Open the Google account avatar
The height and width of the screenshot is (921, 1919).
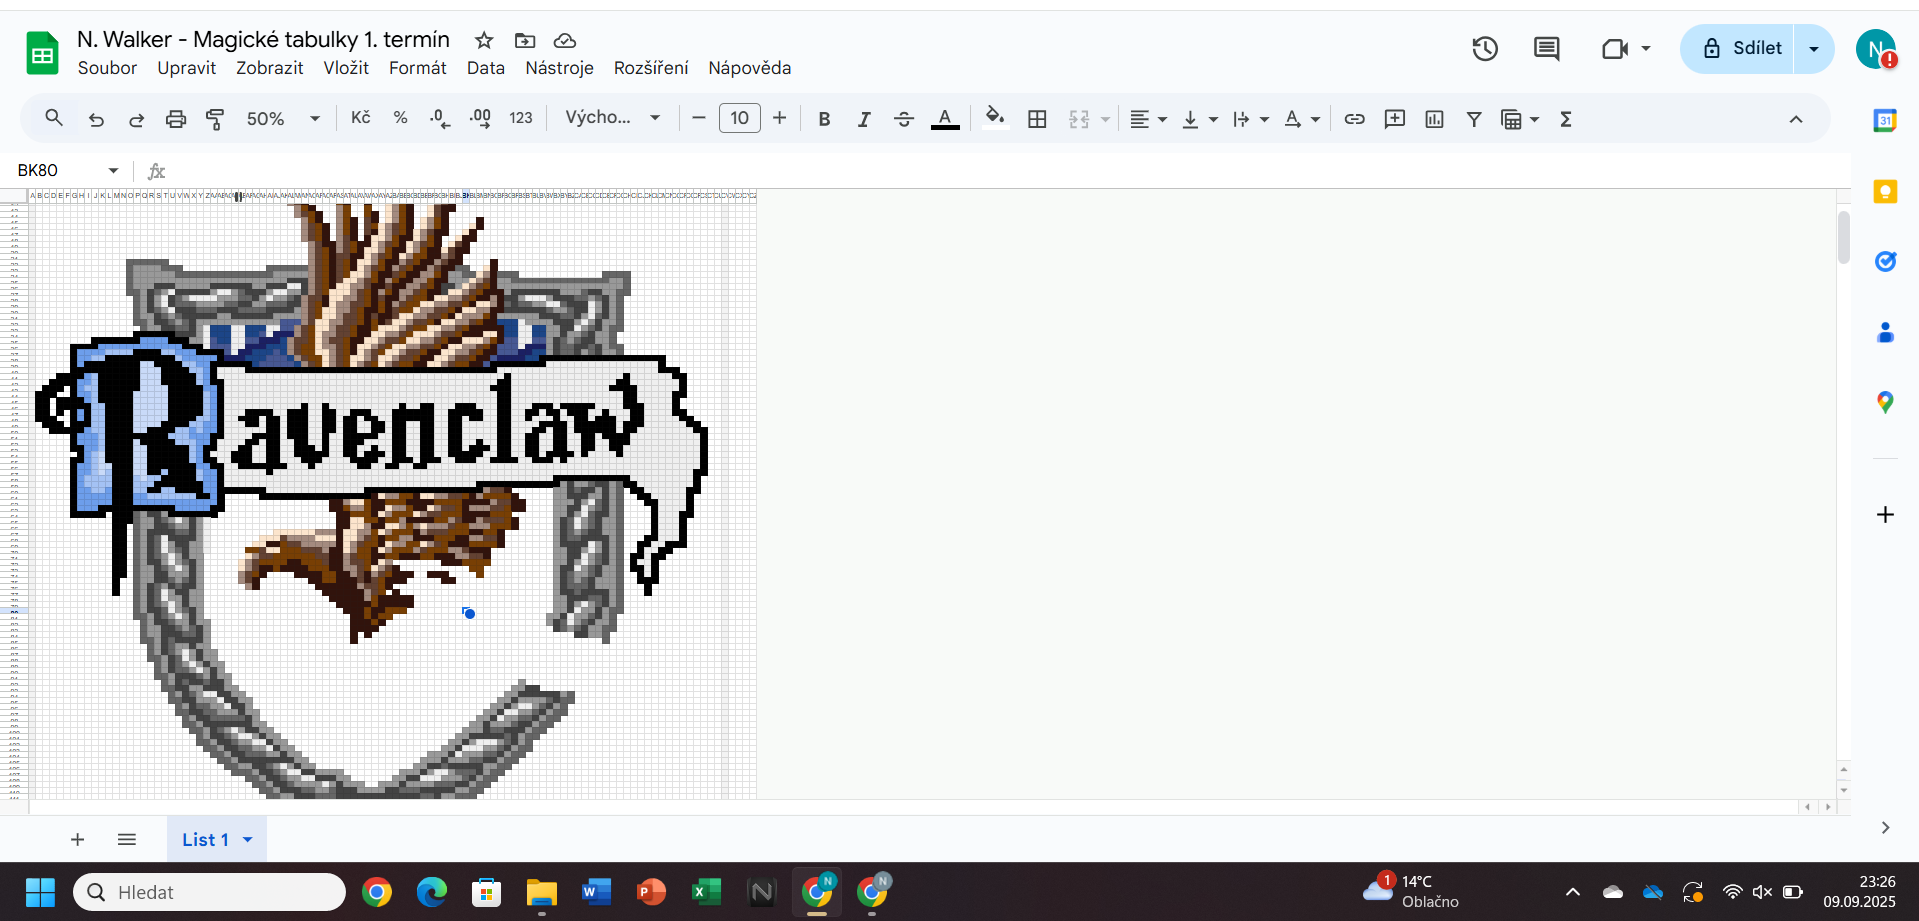tap(1876, 48)
